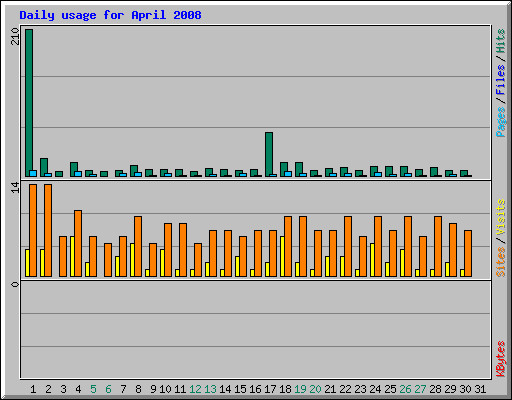
Task: Click the day label '17' on x-axis
Action: click(270, 389)
